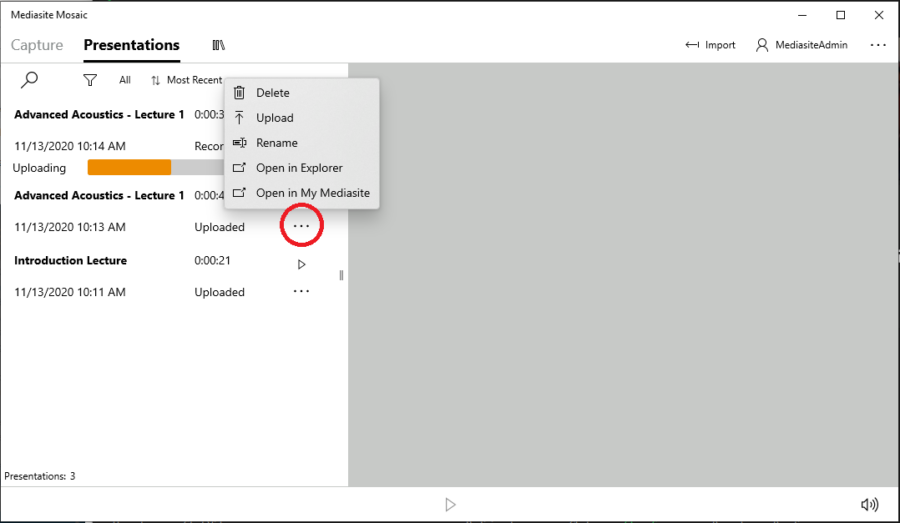
Task: Click the volume speaker icon
Action: coord(870,505)
